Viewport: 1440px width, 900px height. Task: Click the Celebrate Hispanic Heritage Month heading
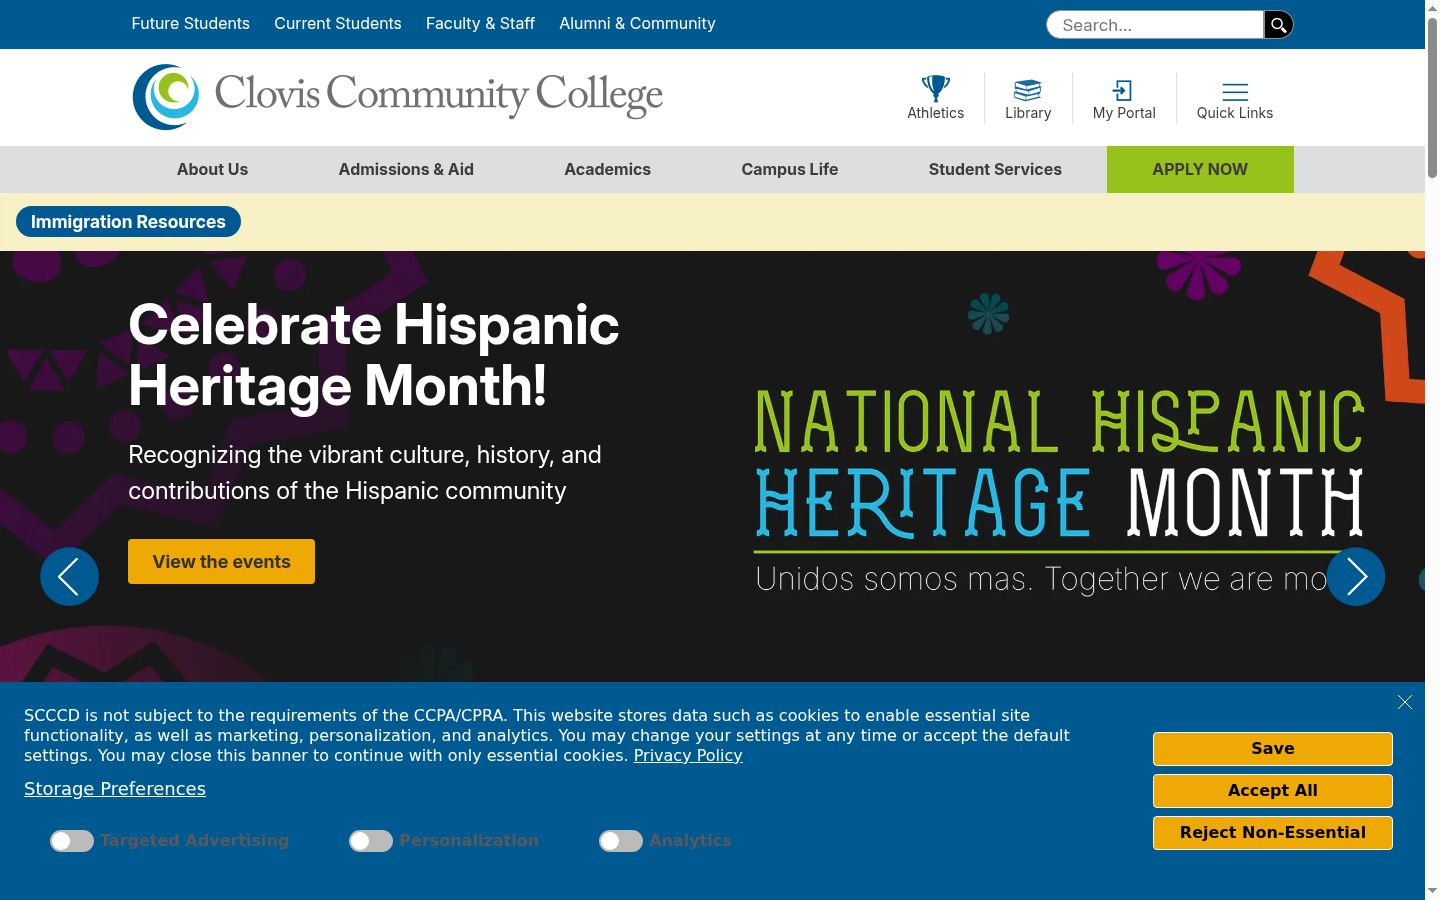tap(374, 355)
